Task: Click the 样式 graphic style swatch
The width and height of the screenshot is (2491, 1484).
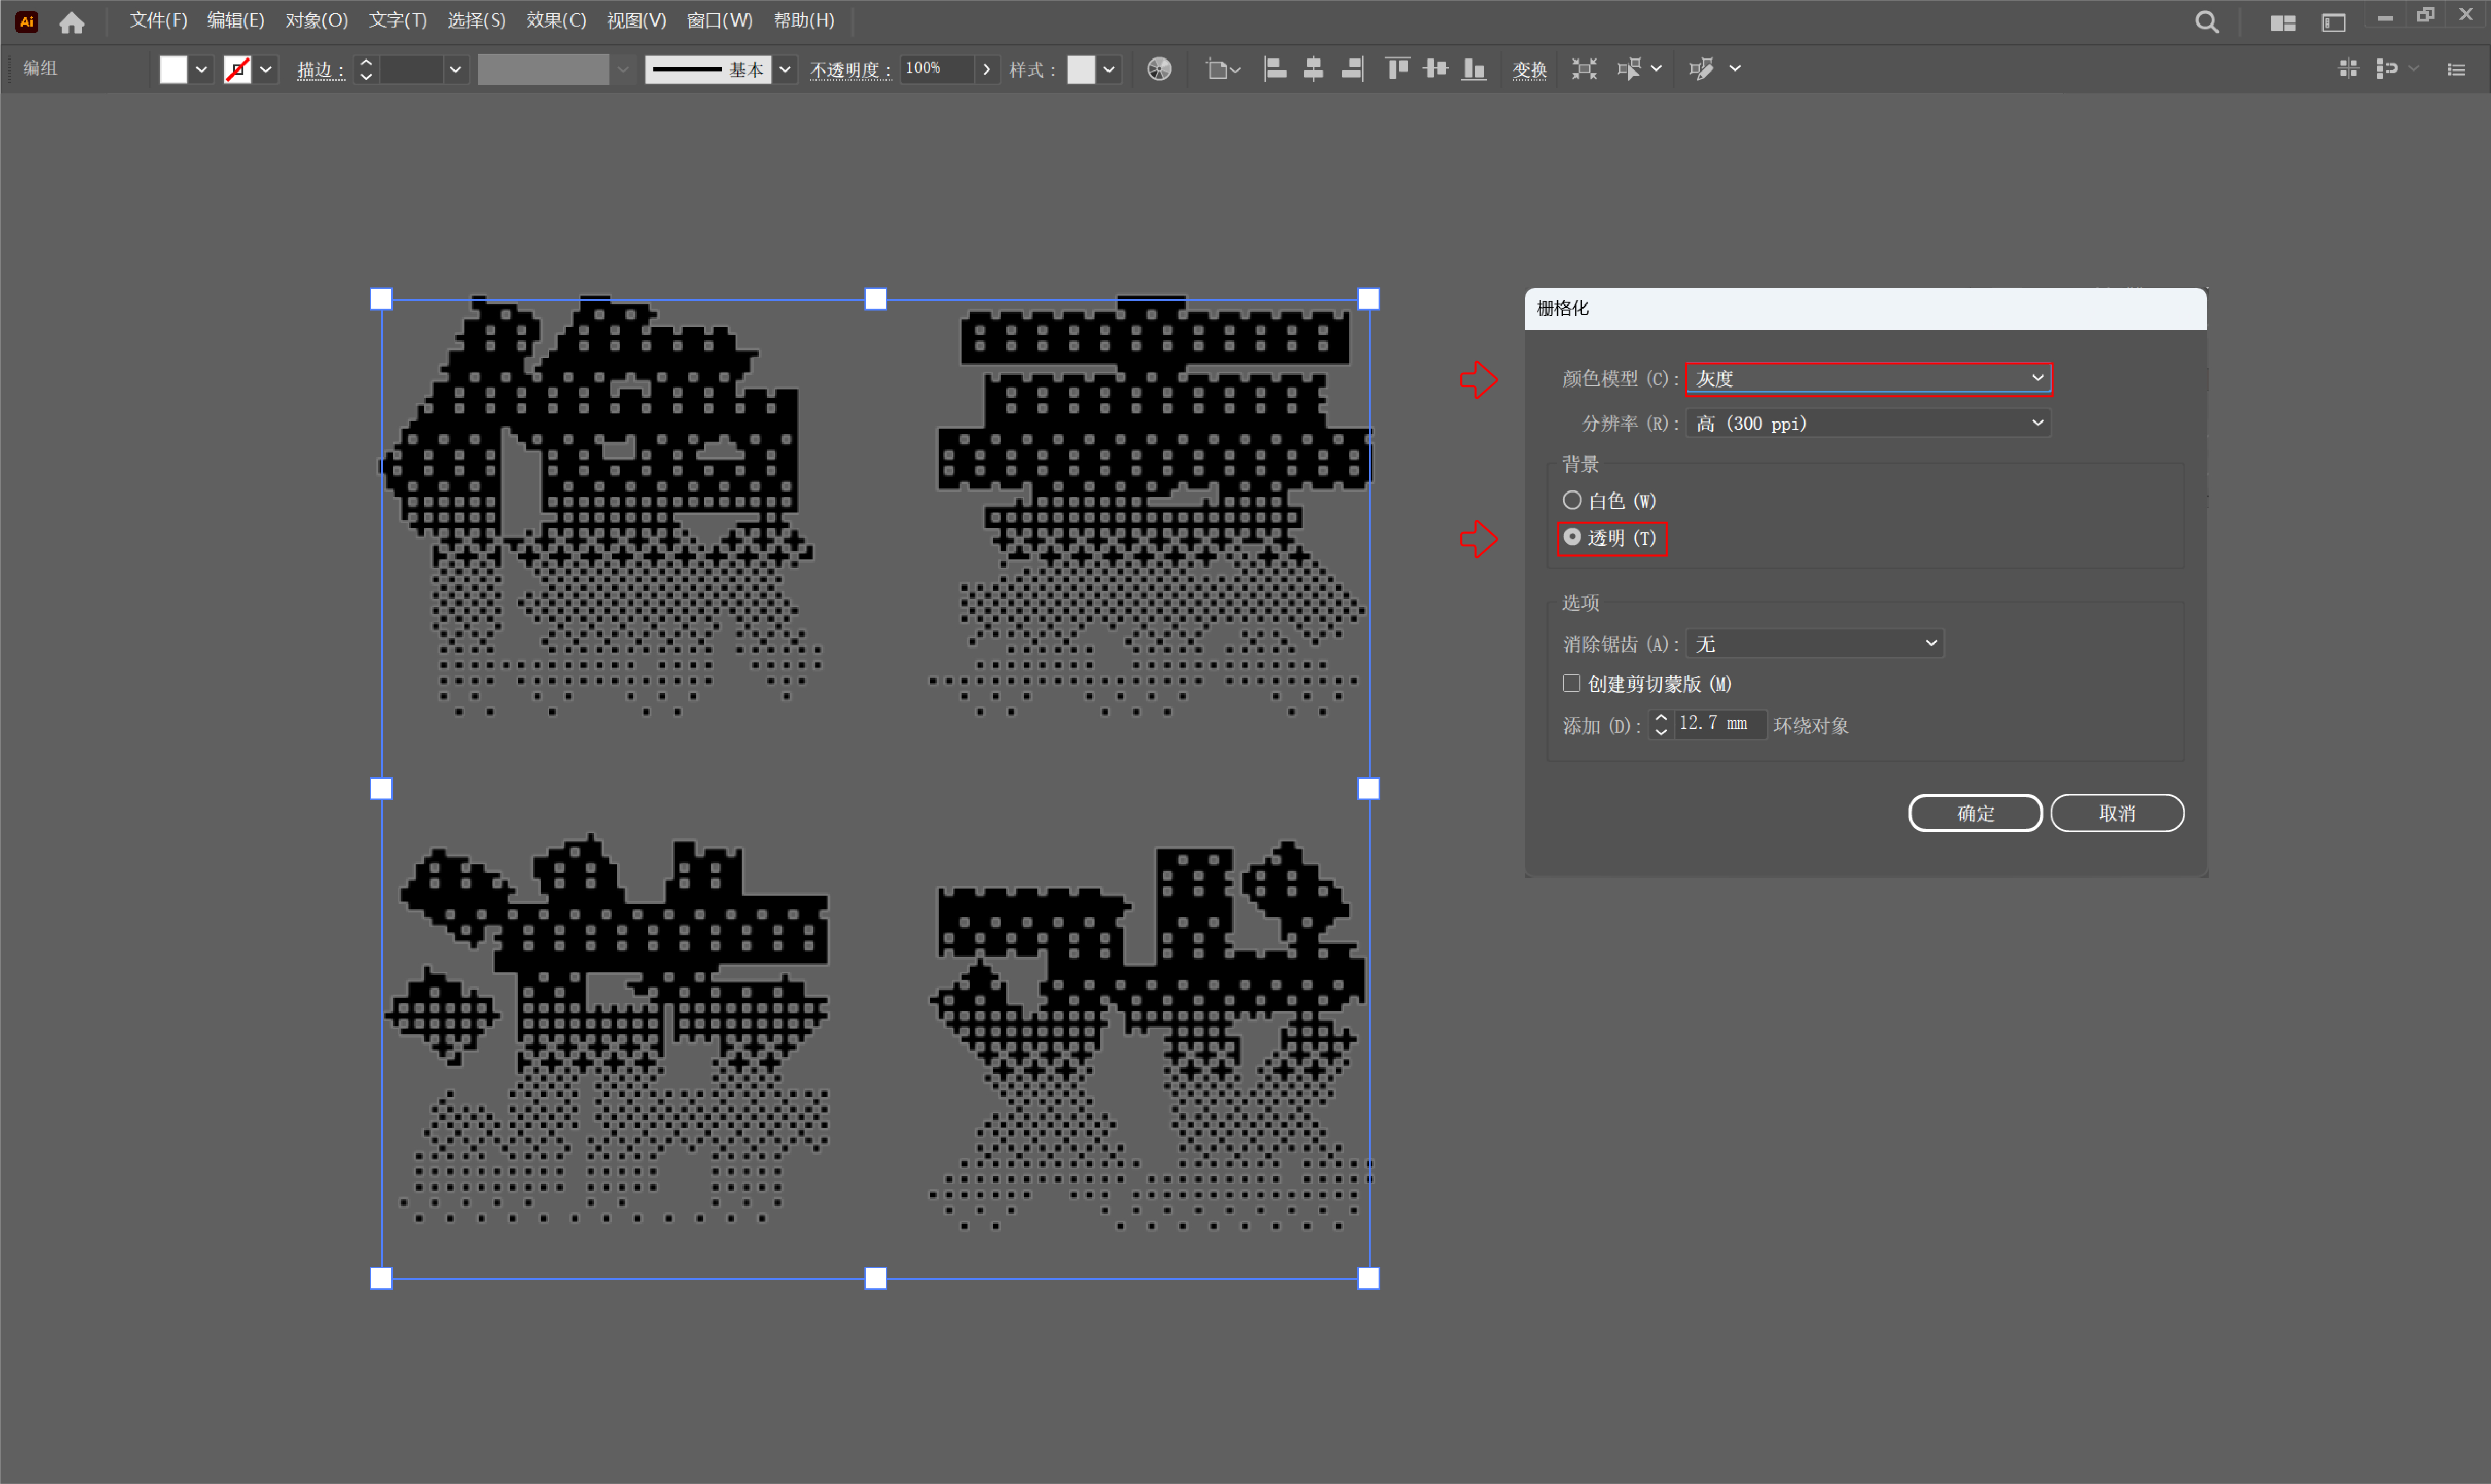Action: coord(1081,70)
